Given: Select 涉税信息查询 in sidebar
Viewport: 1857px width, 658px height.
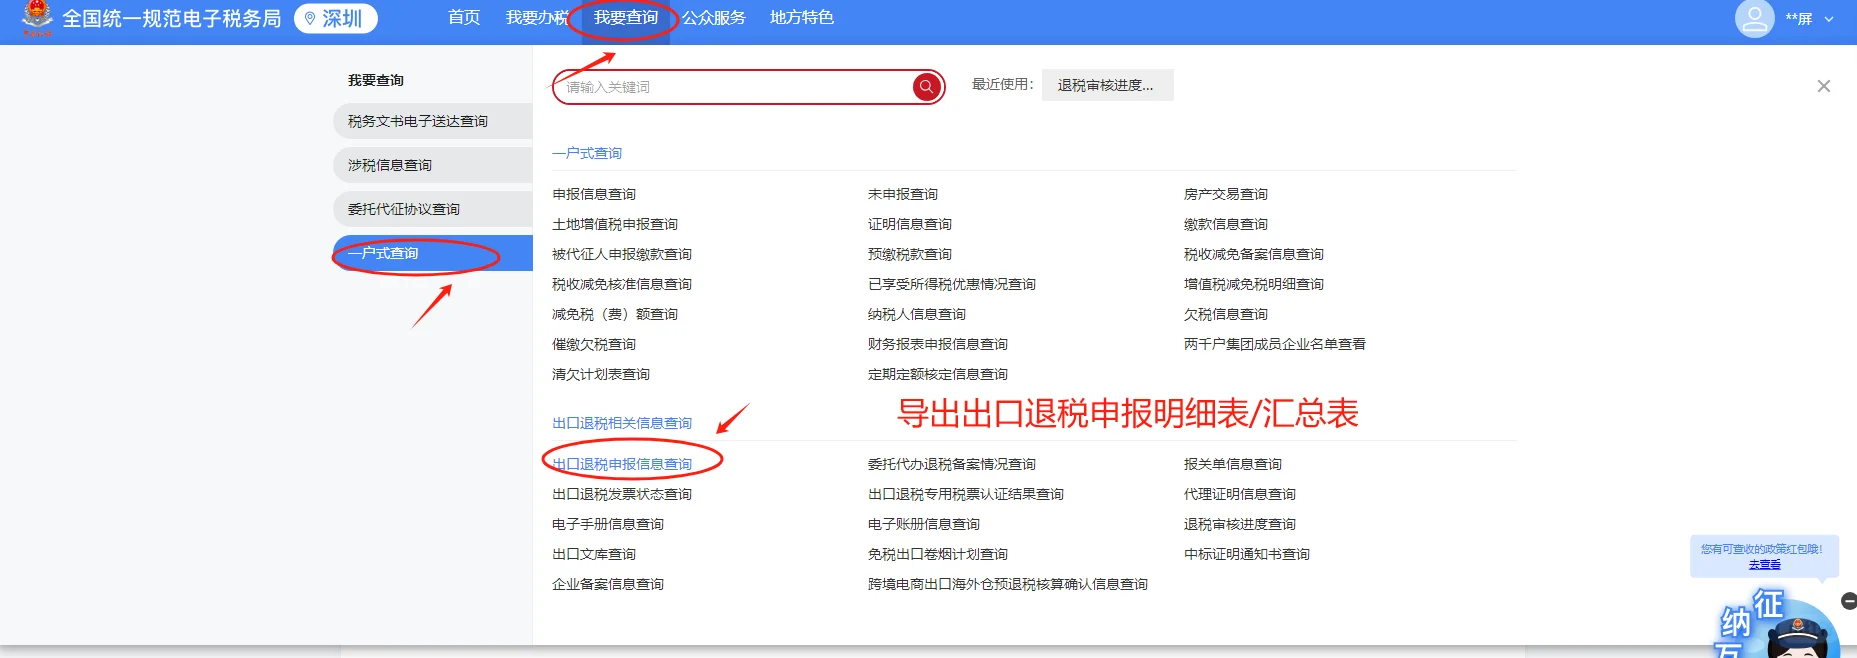Looking at the screenshot, I should click(433, 165).
